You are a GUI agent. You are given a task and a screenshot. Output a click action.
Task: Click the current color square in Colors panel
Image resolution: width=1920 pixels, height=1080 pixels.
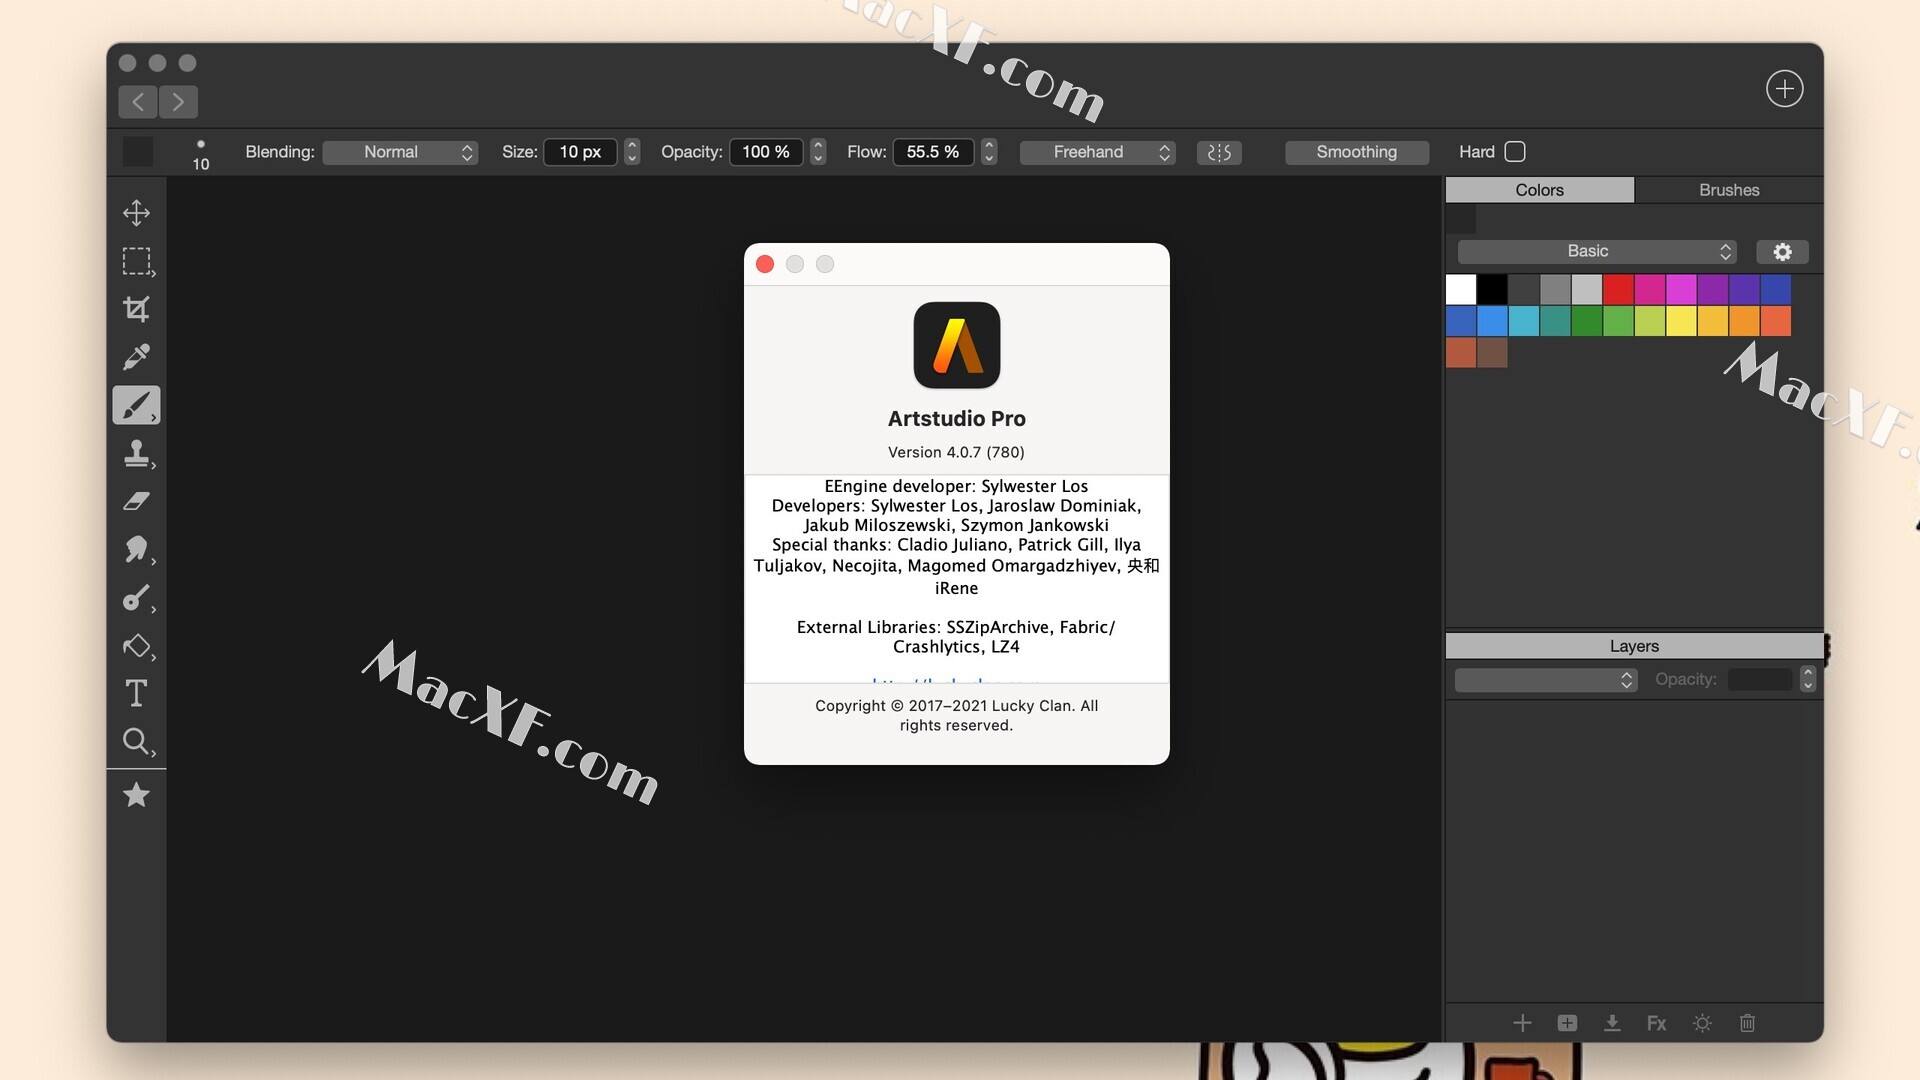[1461, 219]
